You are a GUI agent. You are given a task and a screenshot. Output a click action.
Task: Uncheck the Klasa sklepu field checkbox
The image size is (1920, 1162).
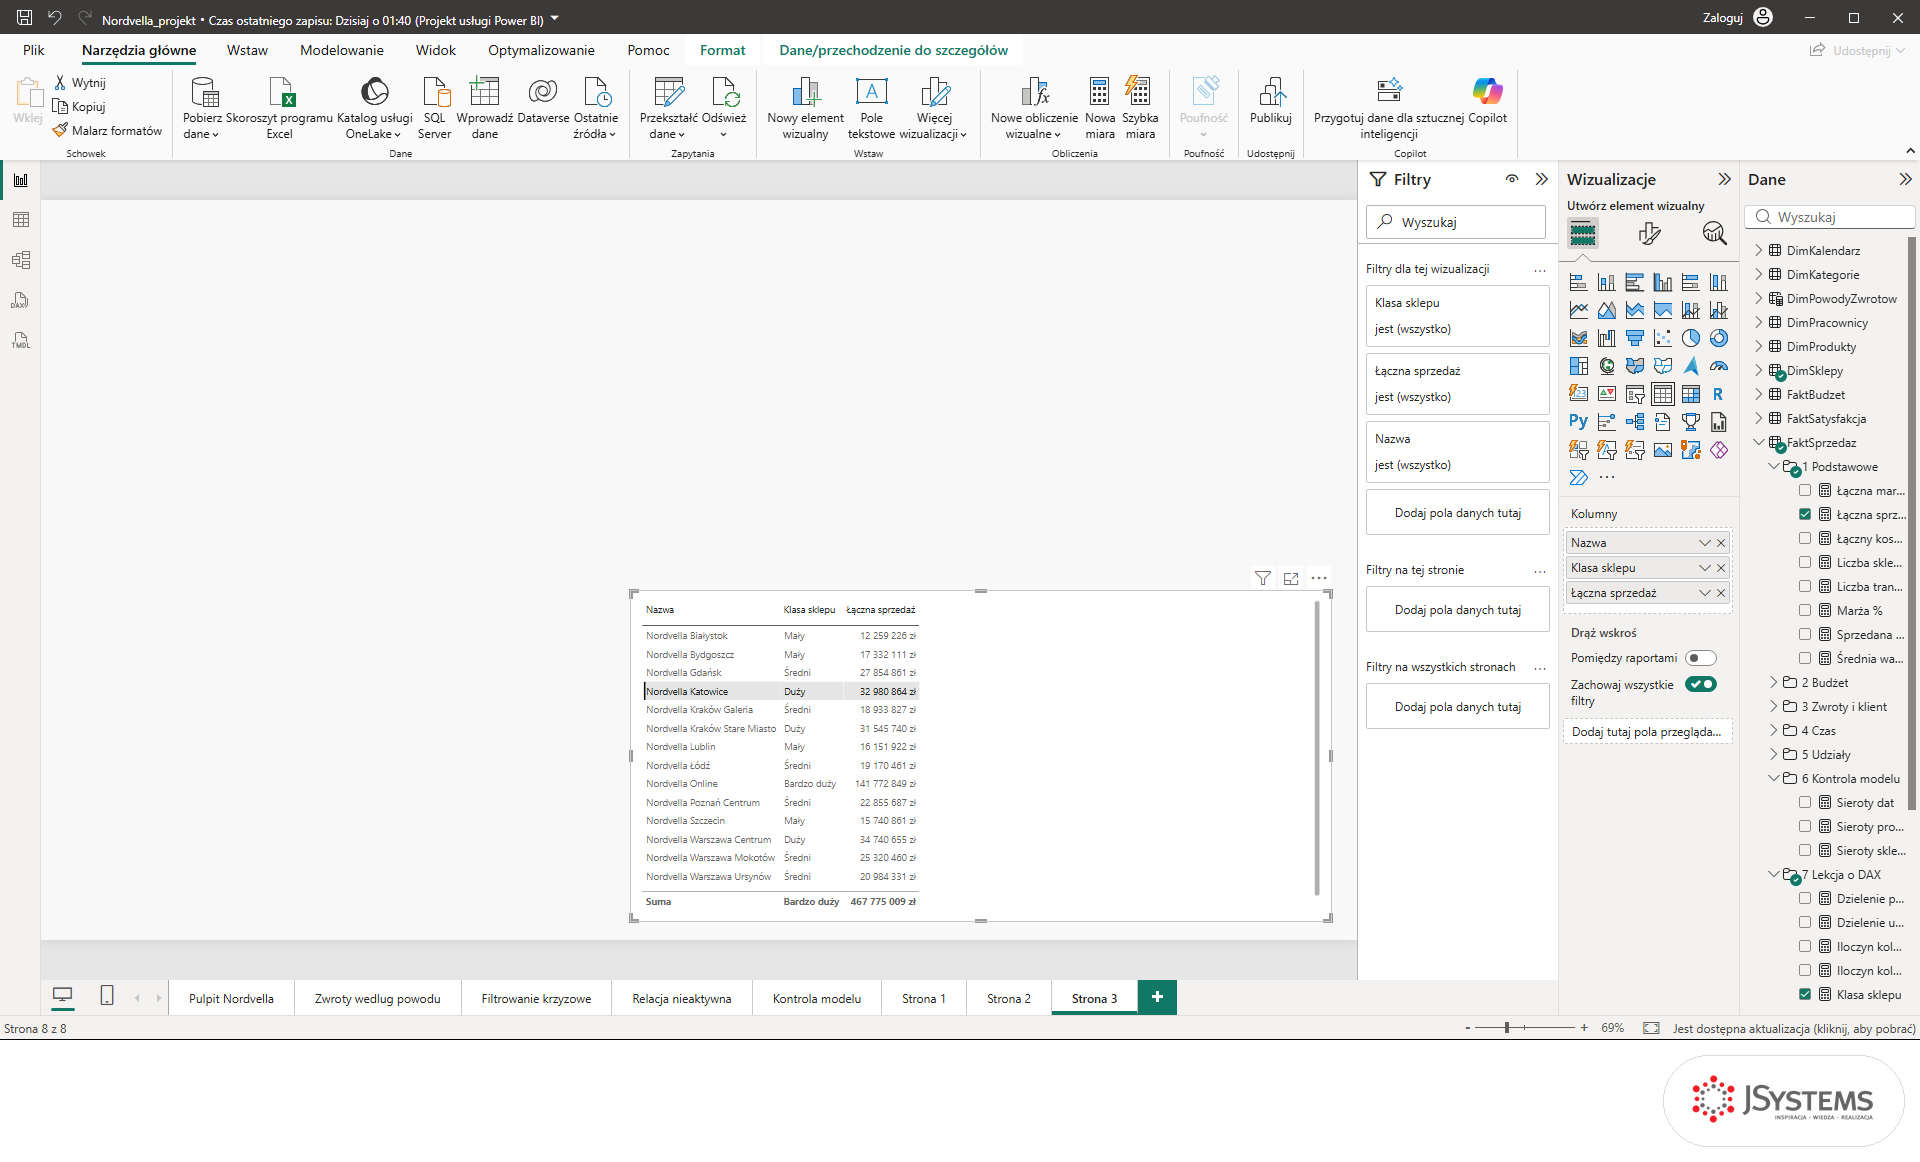1805,994
